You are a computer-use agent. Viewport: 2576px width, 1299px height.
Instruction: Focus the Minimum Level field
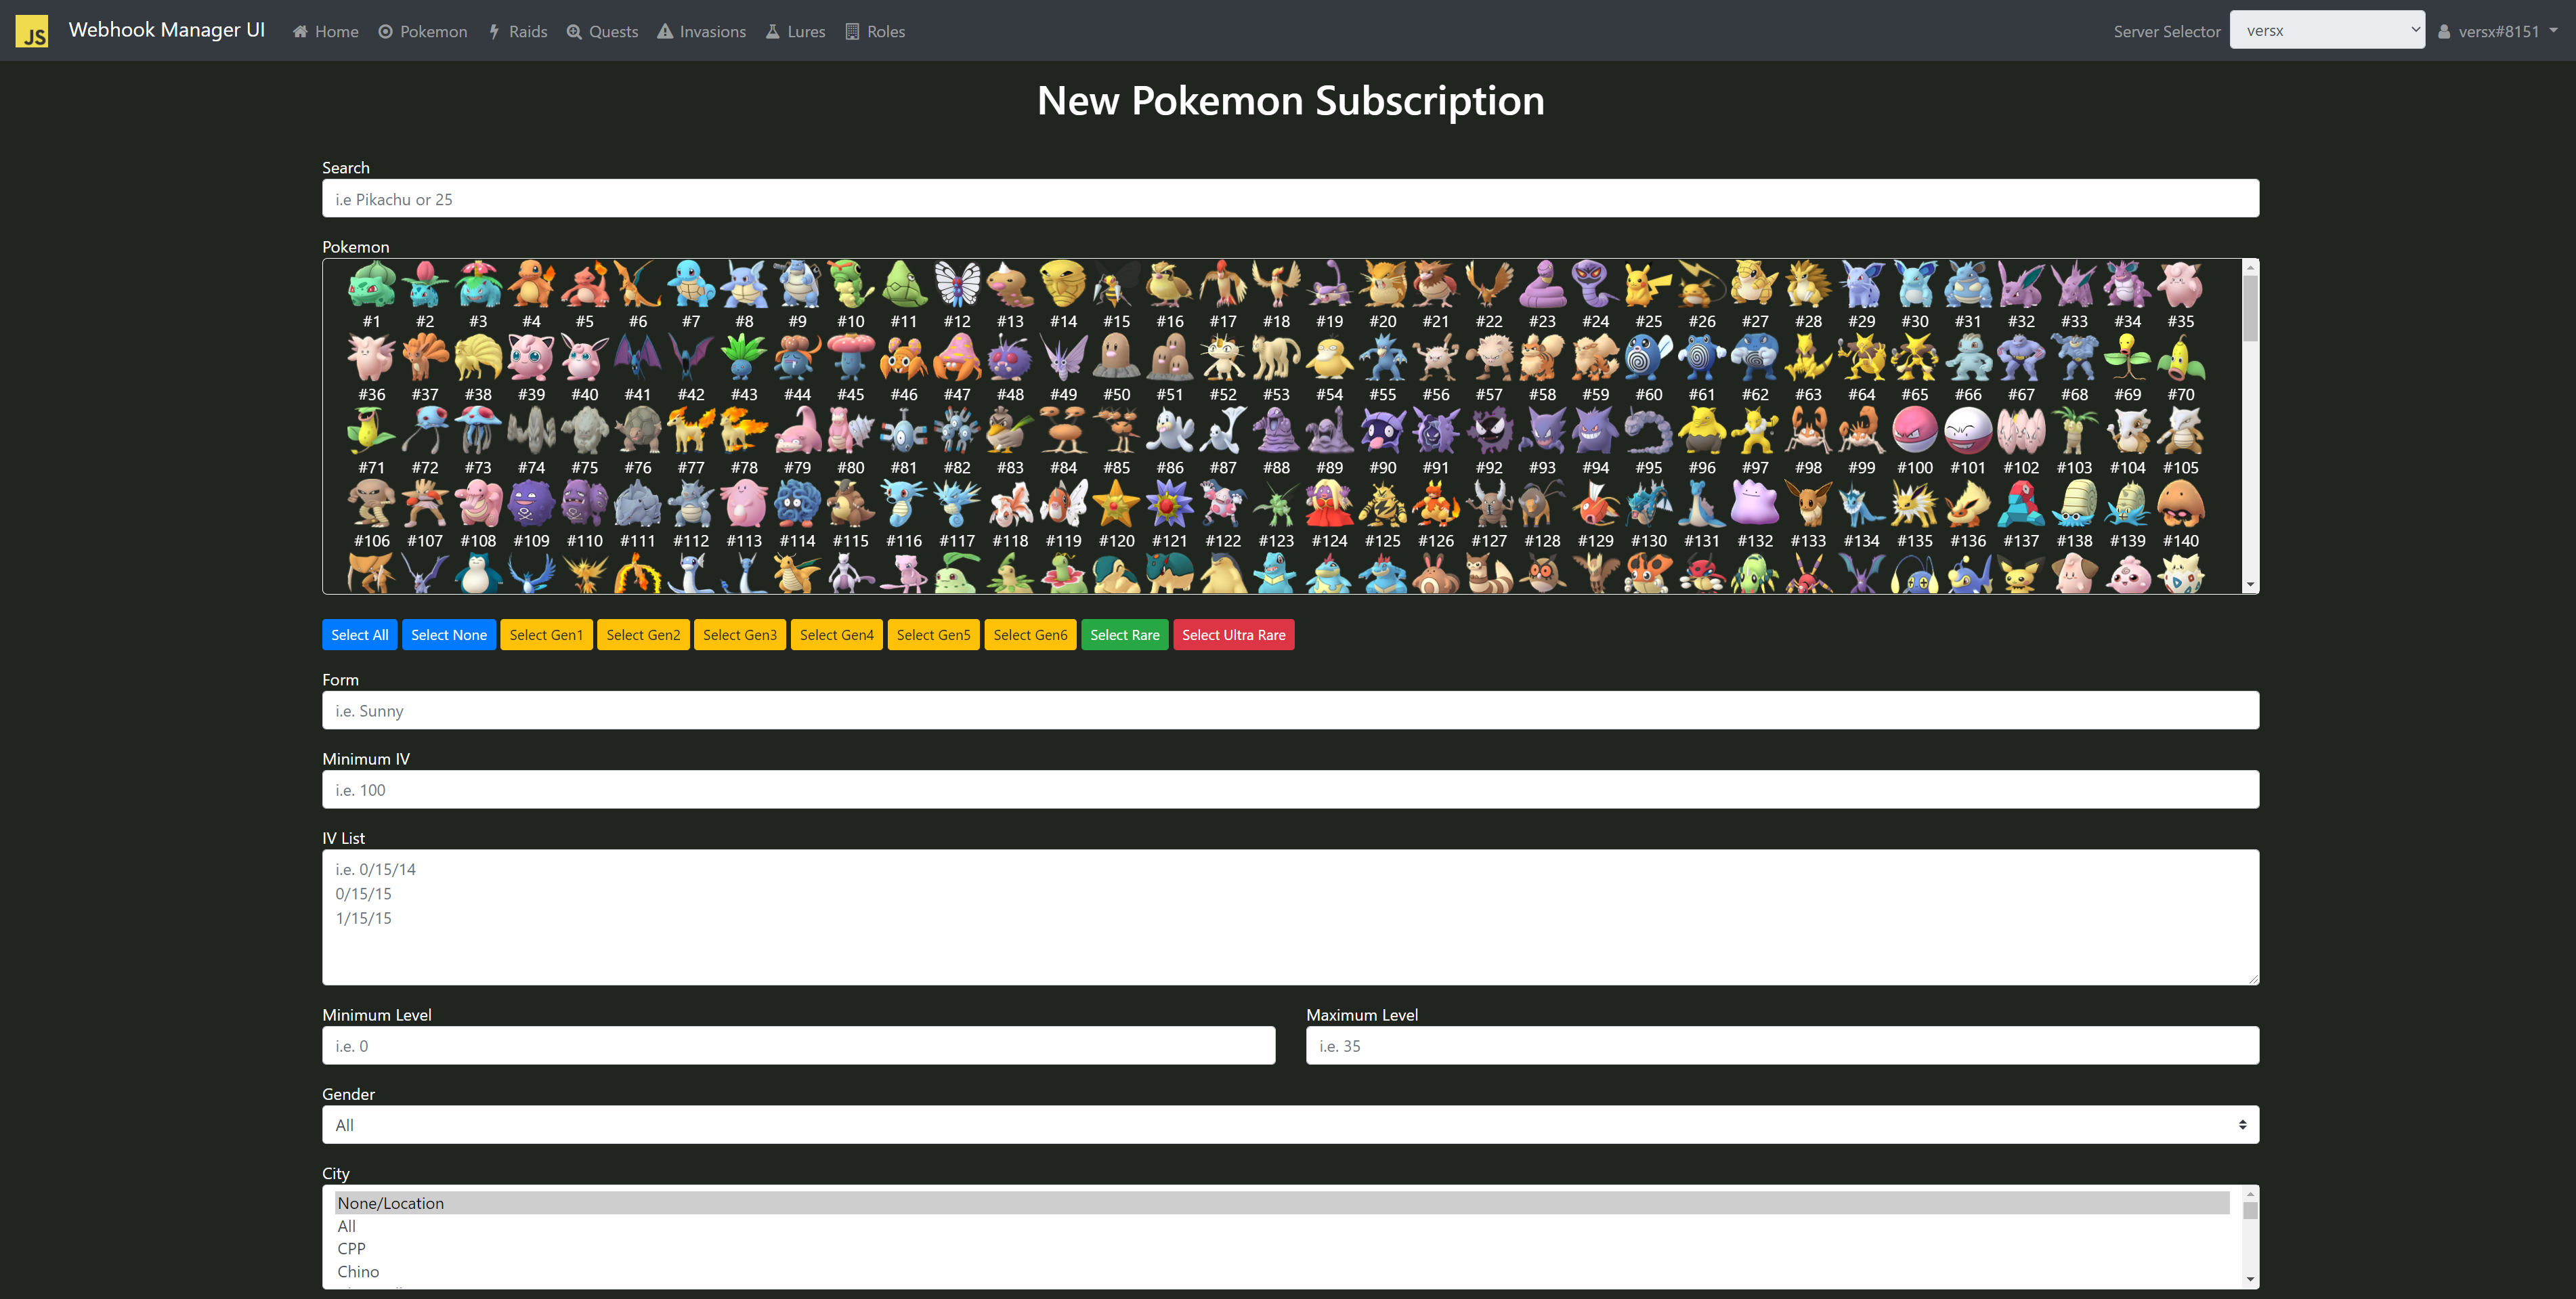pyautogui.click(x=798, y=1046)
